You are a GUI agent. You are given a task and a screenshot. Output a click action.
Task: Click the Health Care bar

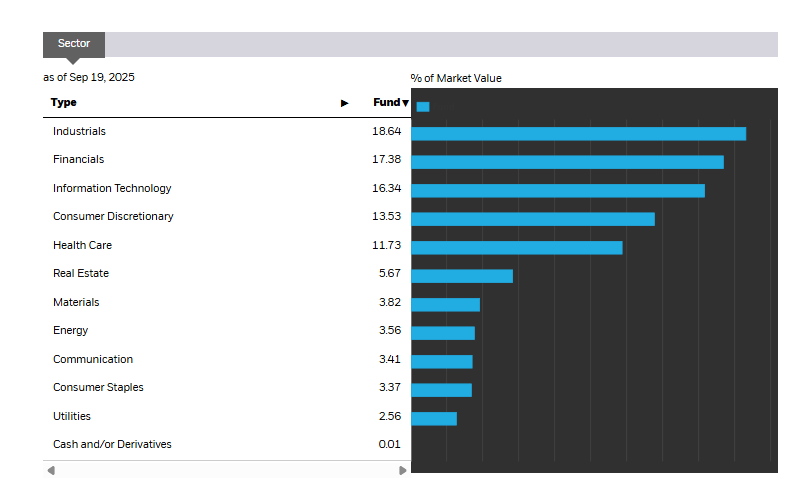[x=516, y=247]
